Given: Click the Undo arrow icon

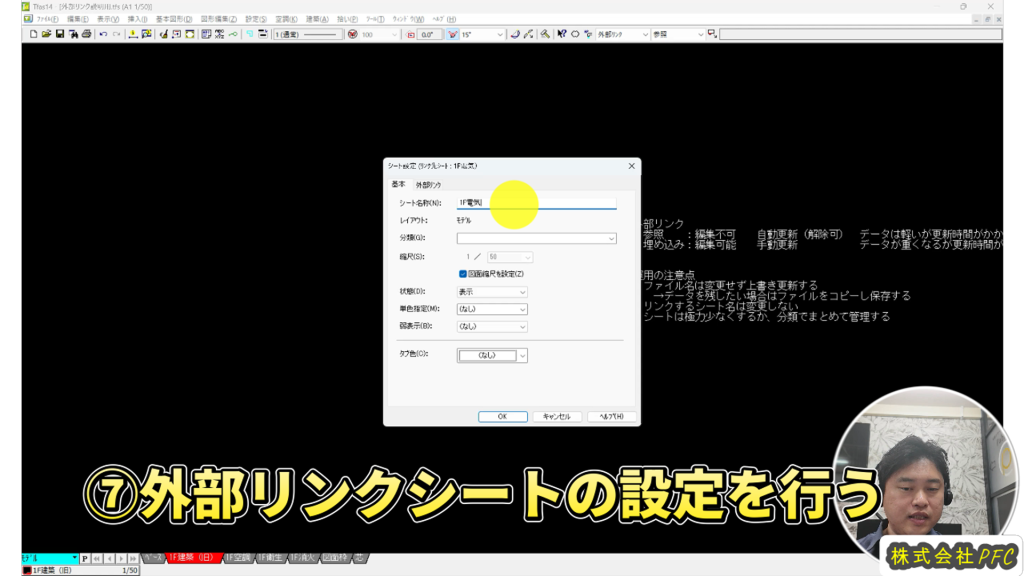Looking at the screenshot, I should (x=103, y=34).
